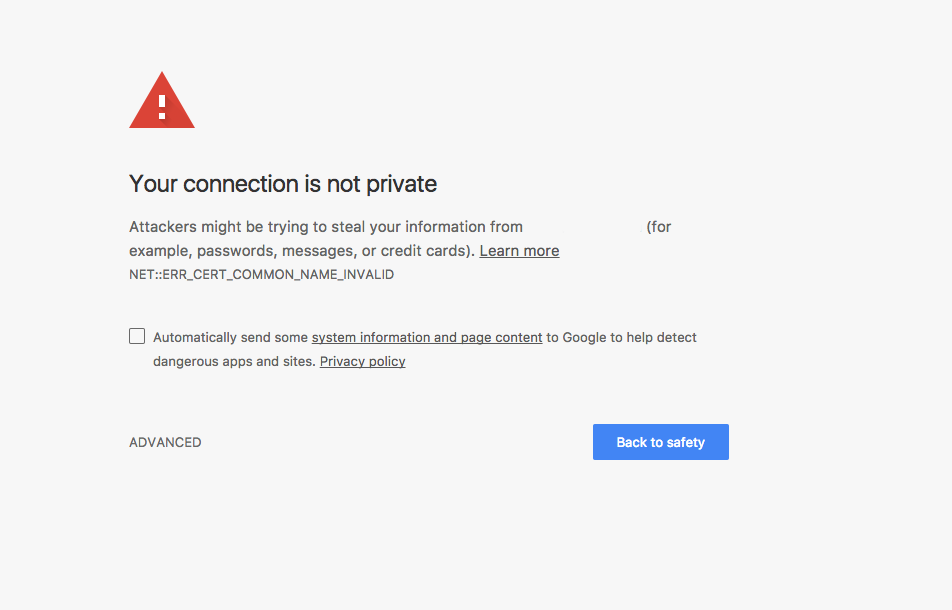Open the Learn more link
Image resolution: width=952 pixels, height=610 pixels.
pos(519,251)
